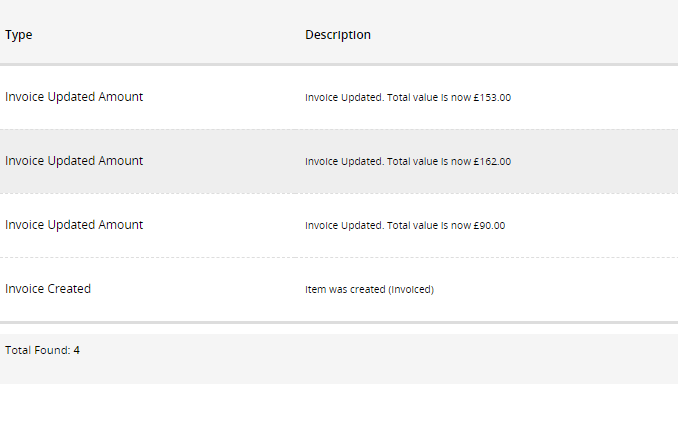Click the amount £162.00
The height and width of the screenshot is (422, 678).
(492, 161)
